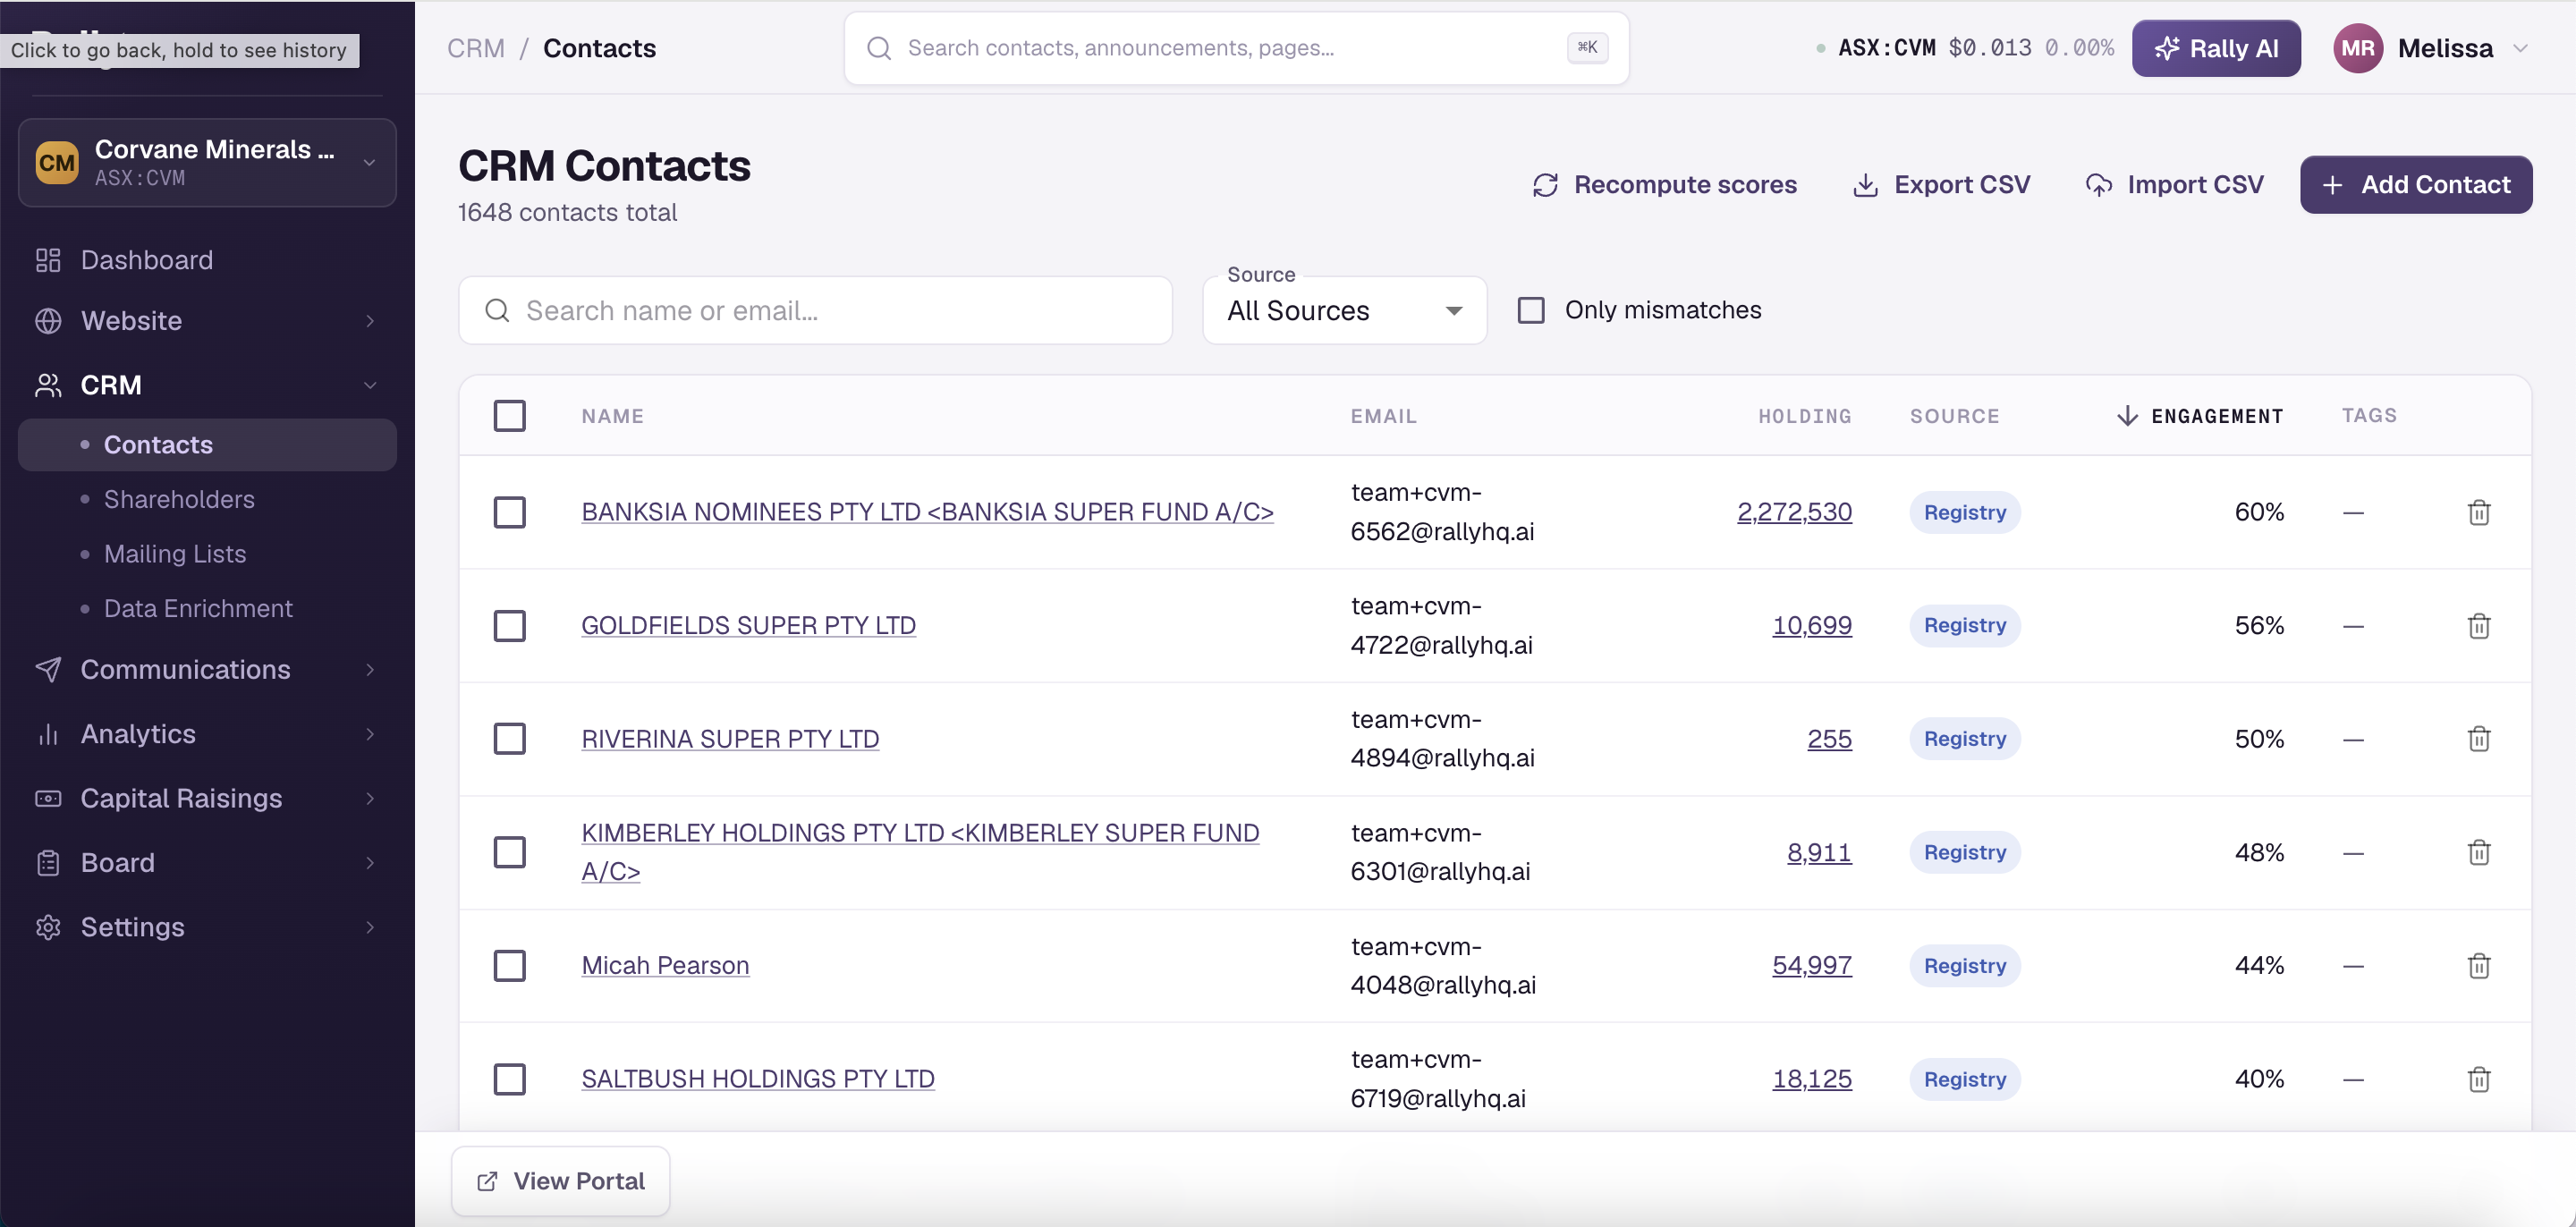Delete GOLDFIELDS SUPER contact with trash icon
The image size is (2576, 1227).
coord(2478,626)
